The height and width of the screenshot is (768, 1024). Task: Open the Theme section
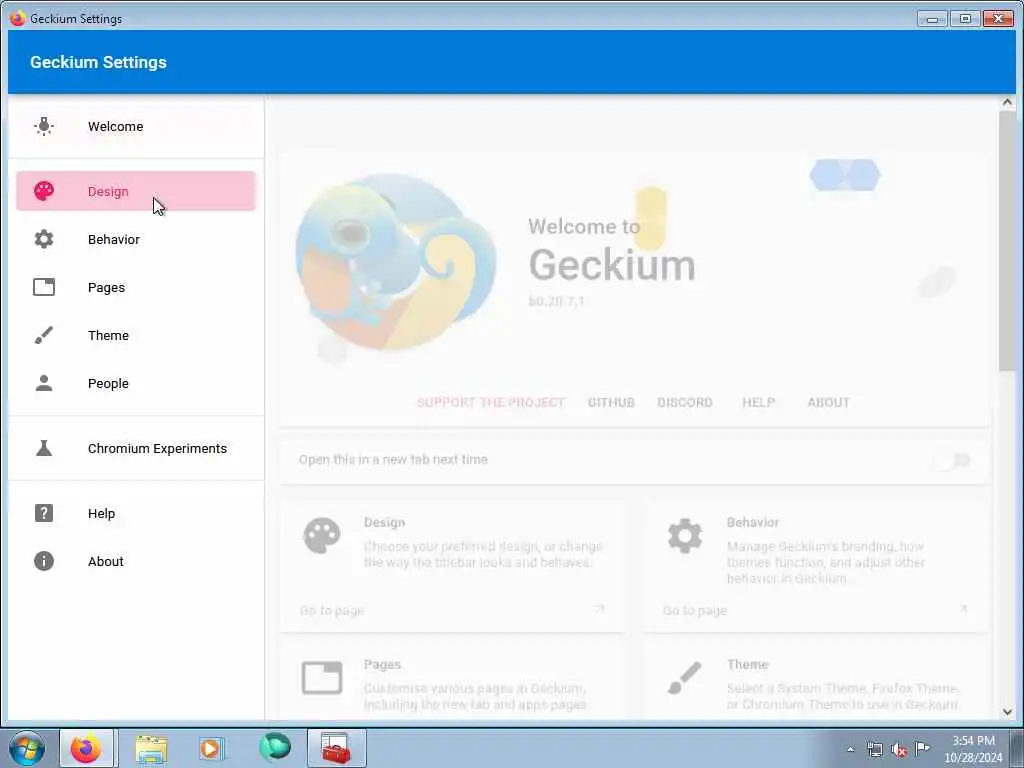pyautogui.click(x=136, y=335)
